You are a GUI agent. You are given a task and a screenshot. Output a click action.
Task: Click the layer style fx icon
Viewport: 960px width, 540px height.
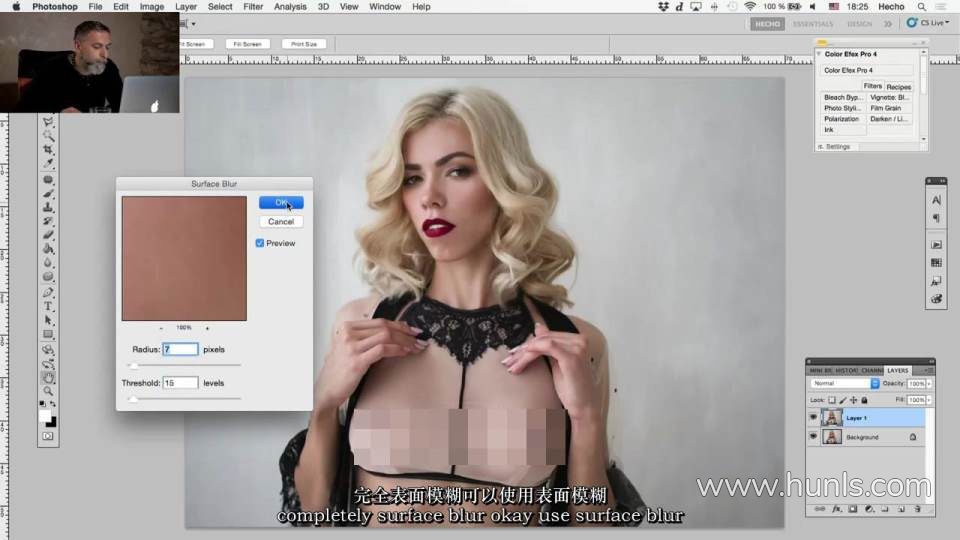click(x=836, y=509)
